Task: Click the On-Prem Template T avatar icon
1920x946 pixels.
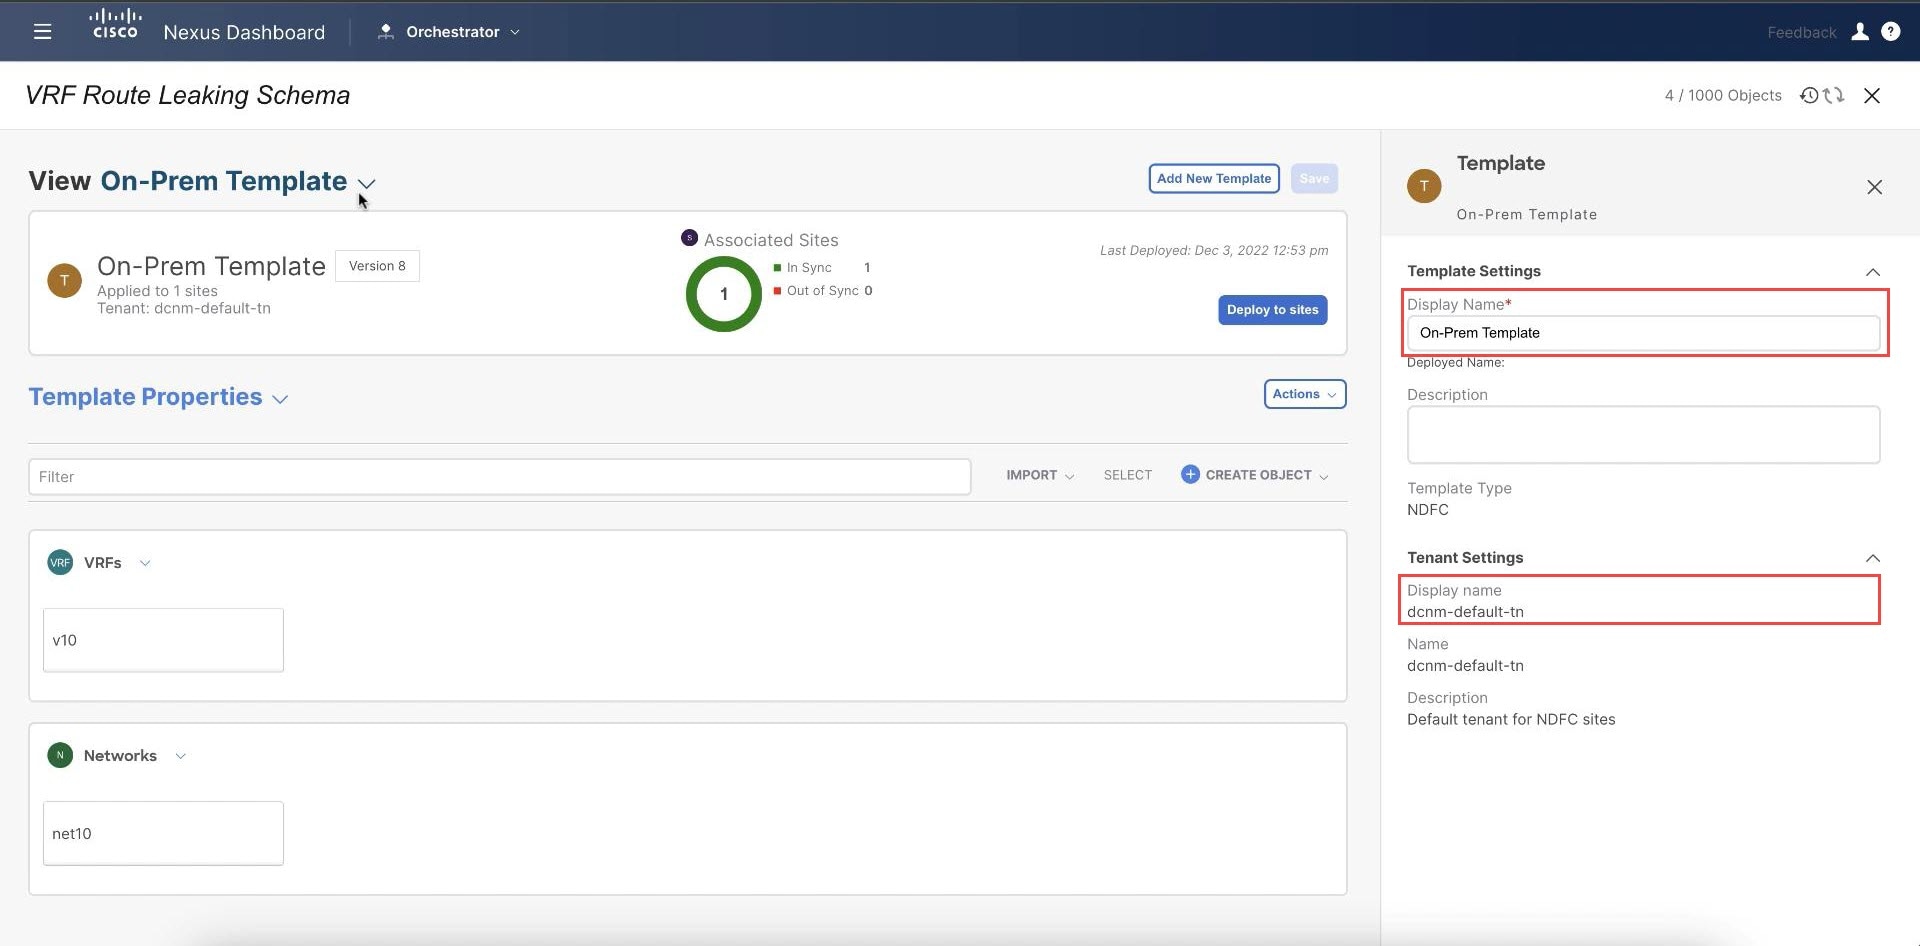Action: click(x=65, y=280)
